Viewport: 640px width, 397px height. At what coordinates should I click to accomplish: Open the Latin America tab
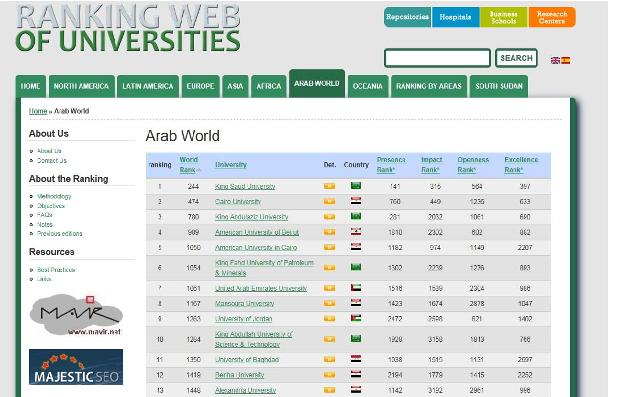point(148,86)
